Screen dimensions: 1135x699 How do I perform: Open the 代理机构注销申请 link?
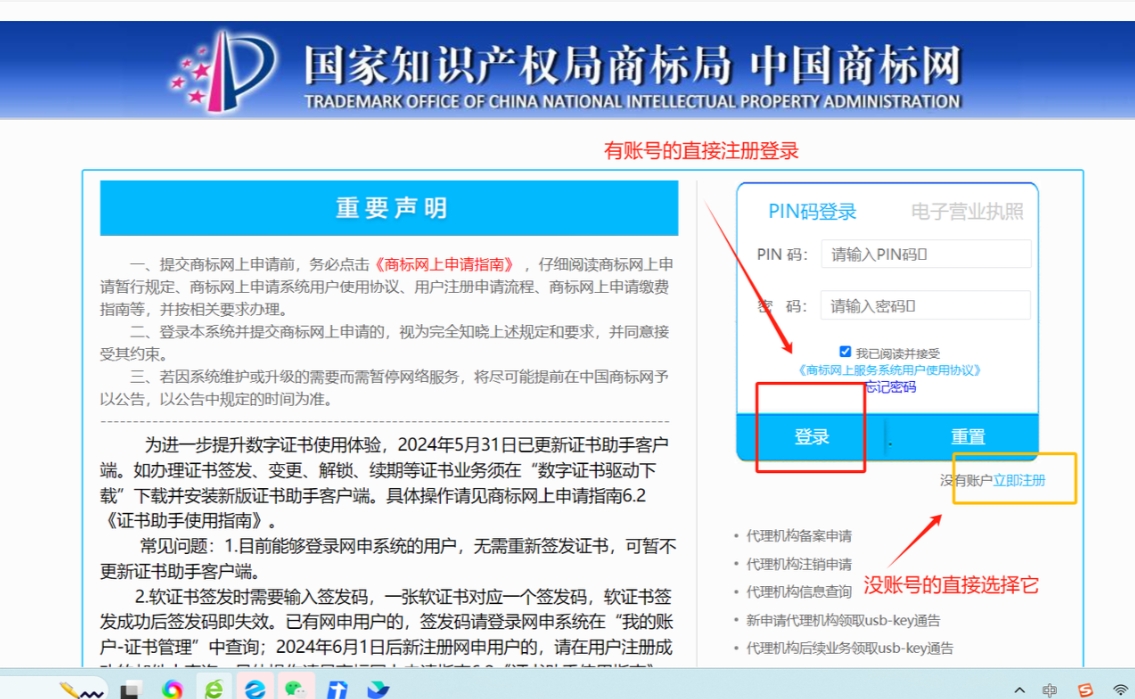point(799,564)
